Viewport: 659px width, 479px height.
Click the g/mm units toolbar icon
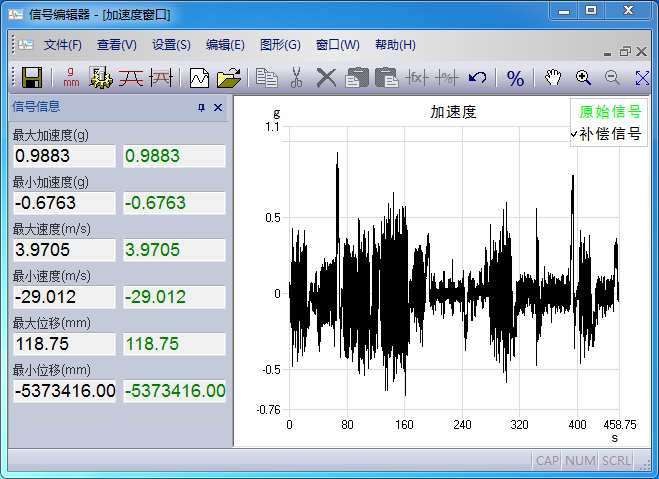point(71,78)
